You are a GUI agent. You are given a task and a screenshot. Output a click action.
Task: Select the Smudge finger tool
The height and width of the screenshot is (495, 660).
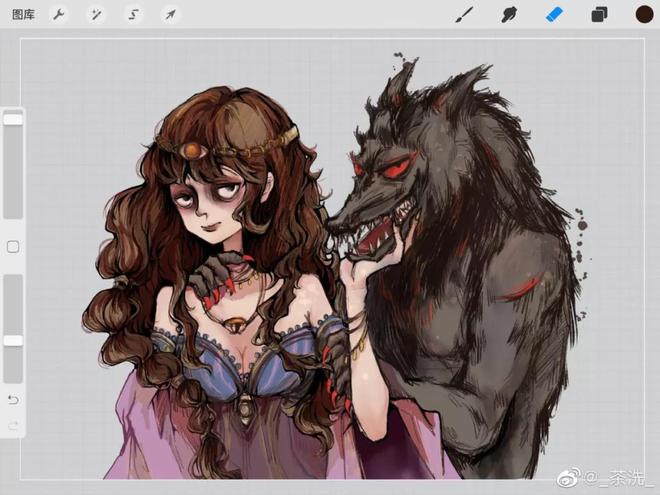pyautogui.click(x=508, y=14)
